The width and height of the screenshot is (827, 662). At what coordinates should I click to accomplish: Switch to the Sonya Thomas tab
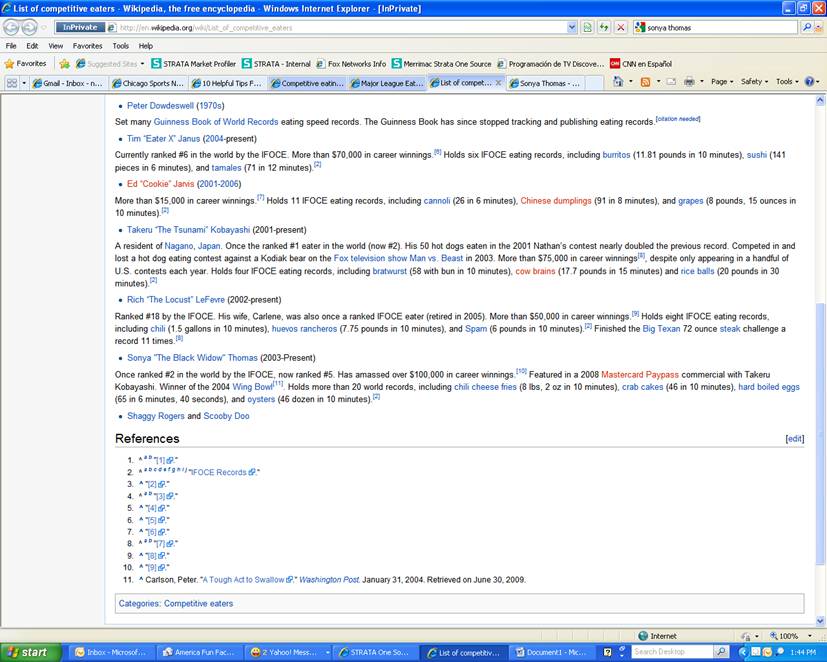tap(548, 83)
